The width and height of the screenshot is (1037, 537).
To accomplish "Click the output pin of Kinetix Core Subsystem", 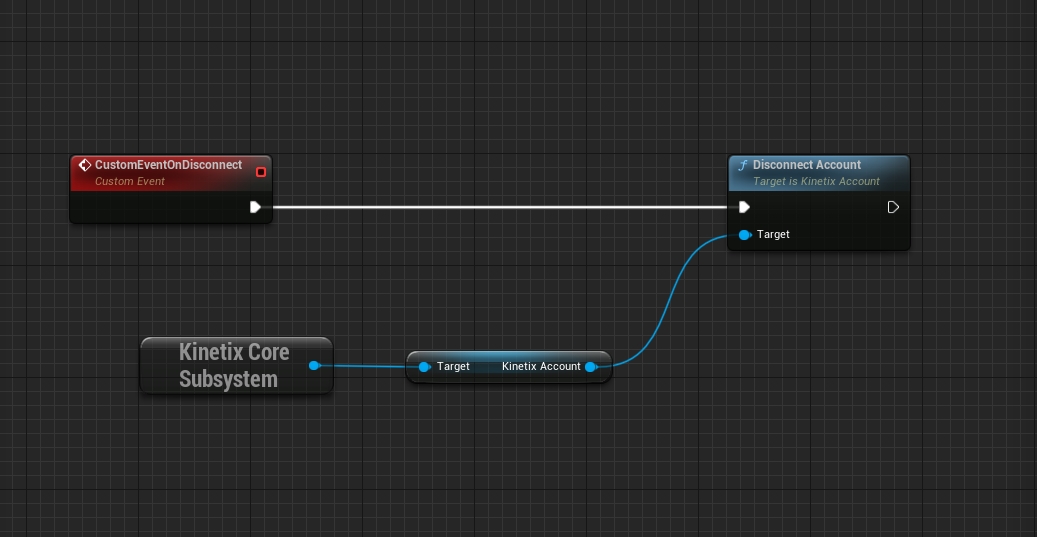I will (x=314, y=366).
